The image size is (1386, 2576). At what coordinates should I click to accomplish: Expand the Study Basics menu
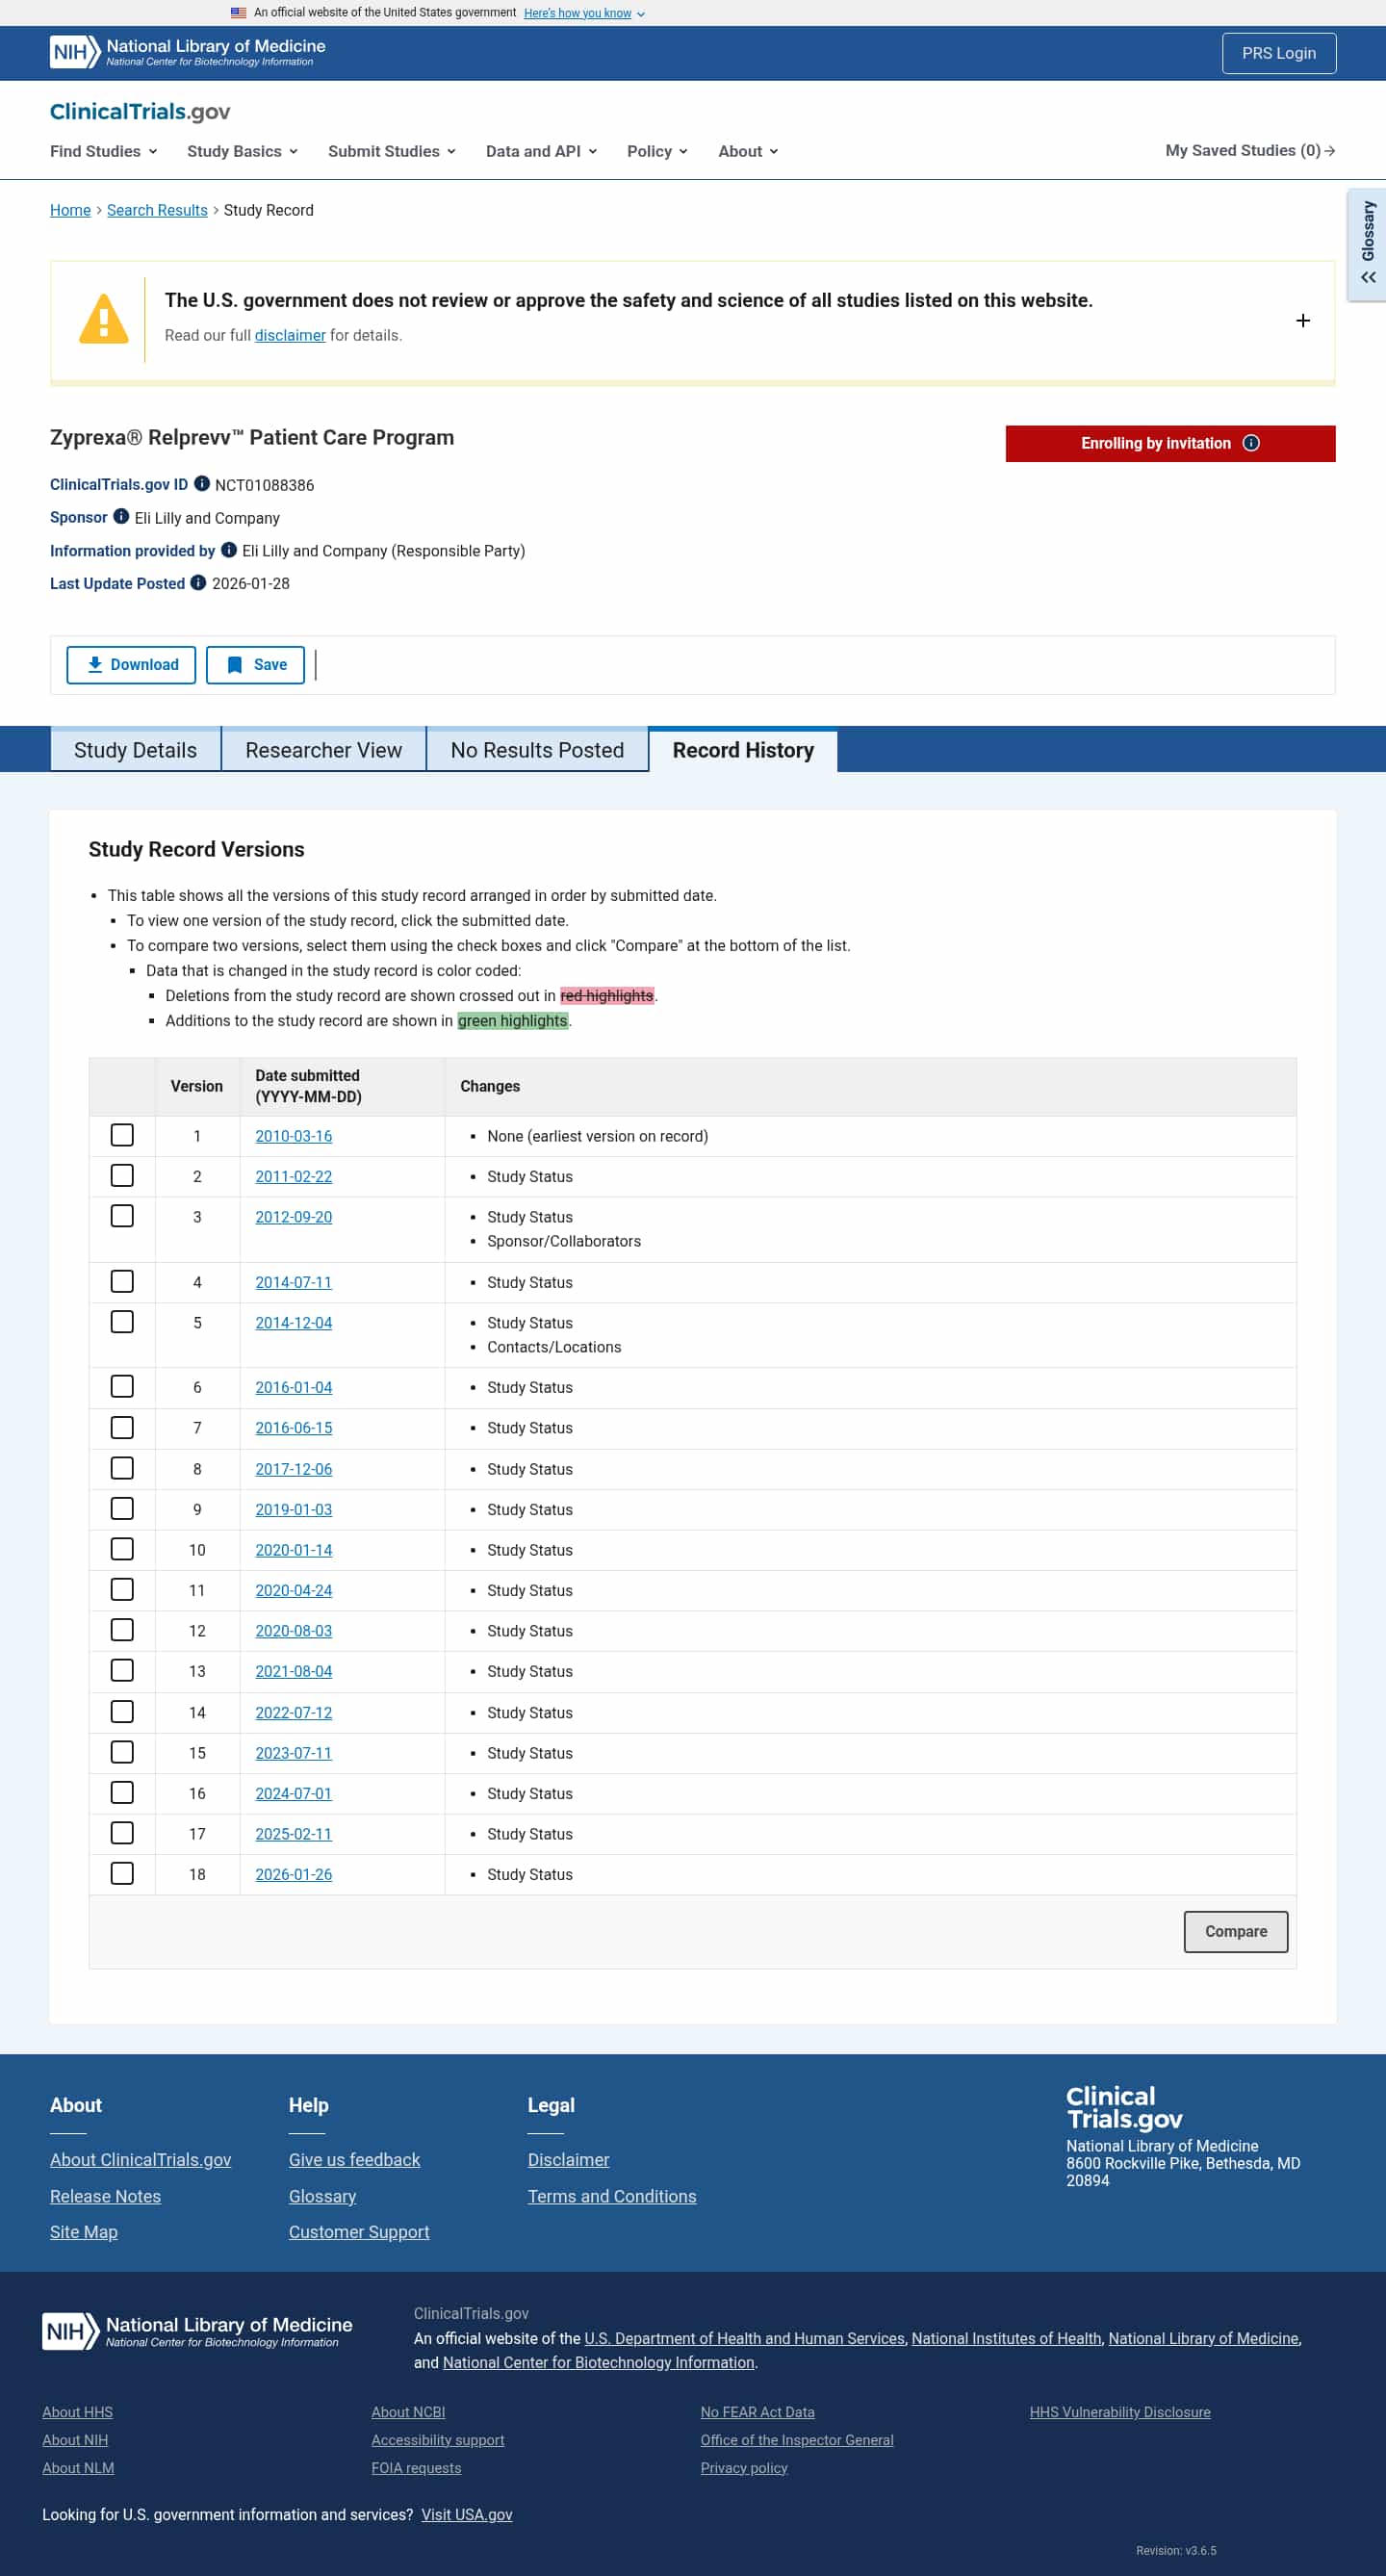(x=243, y=151)
